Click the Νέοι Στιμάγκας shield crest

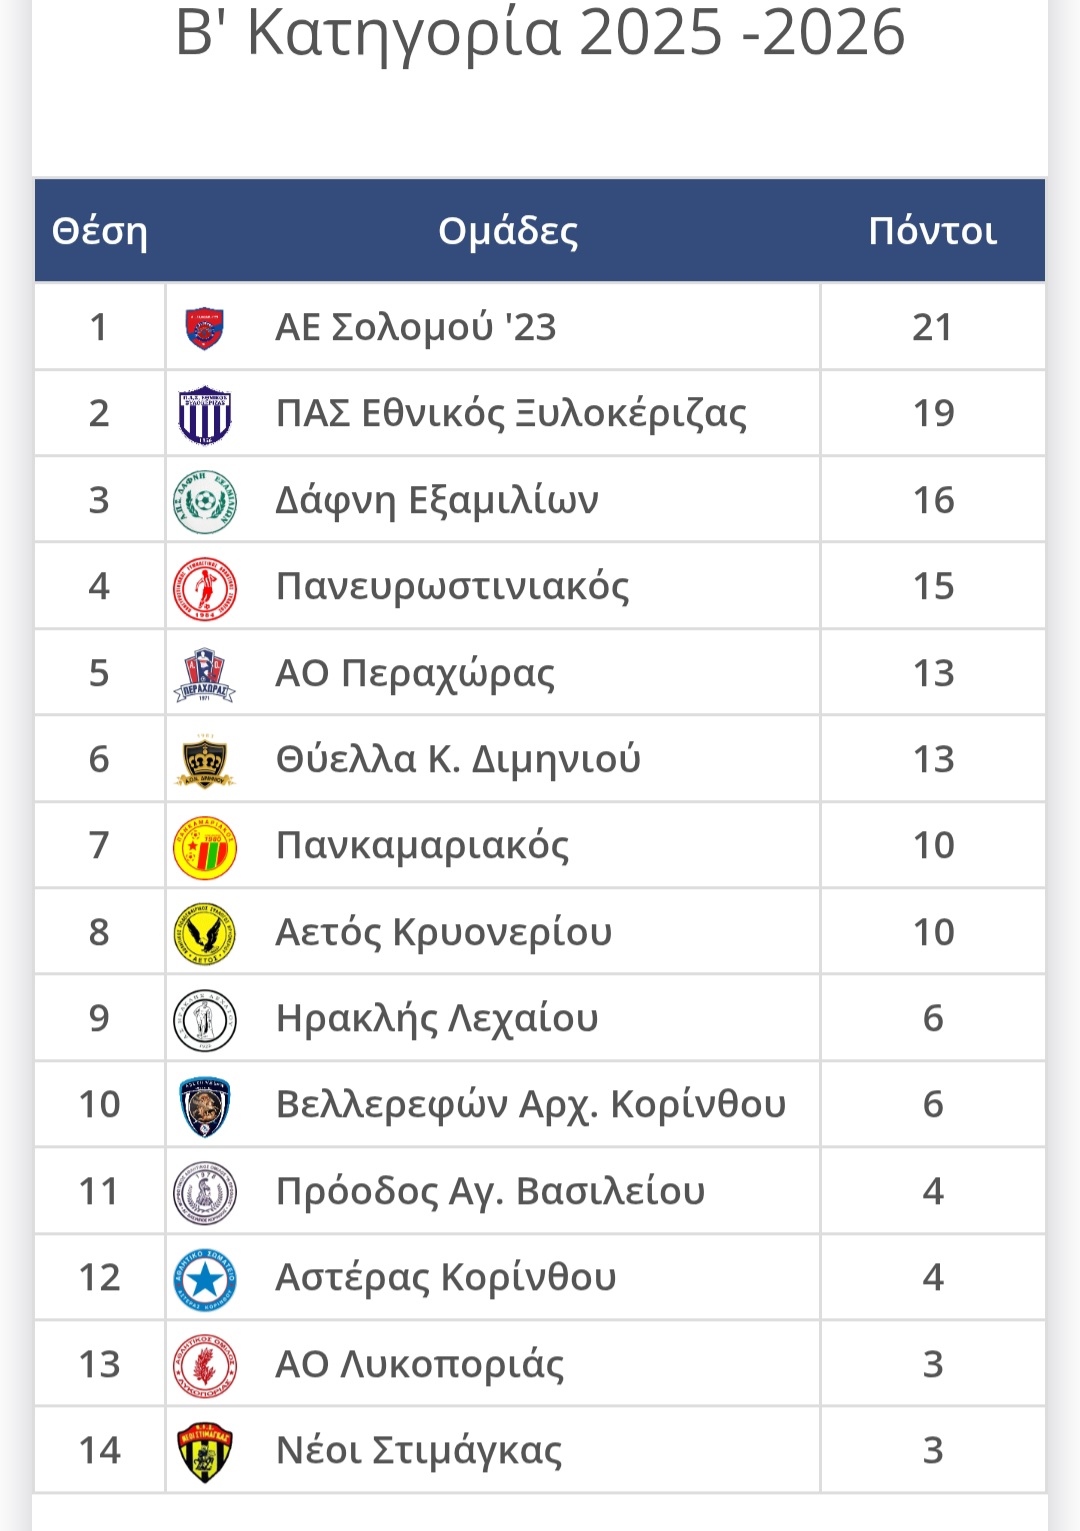click(x=205, y=1451)
